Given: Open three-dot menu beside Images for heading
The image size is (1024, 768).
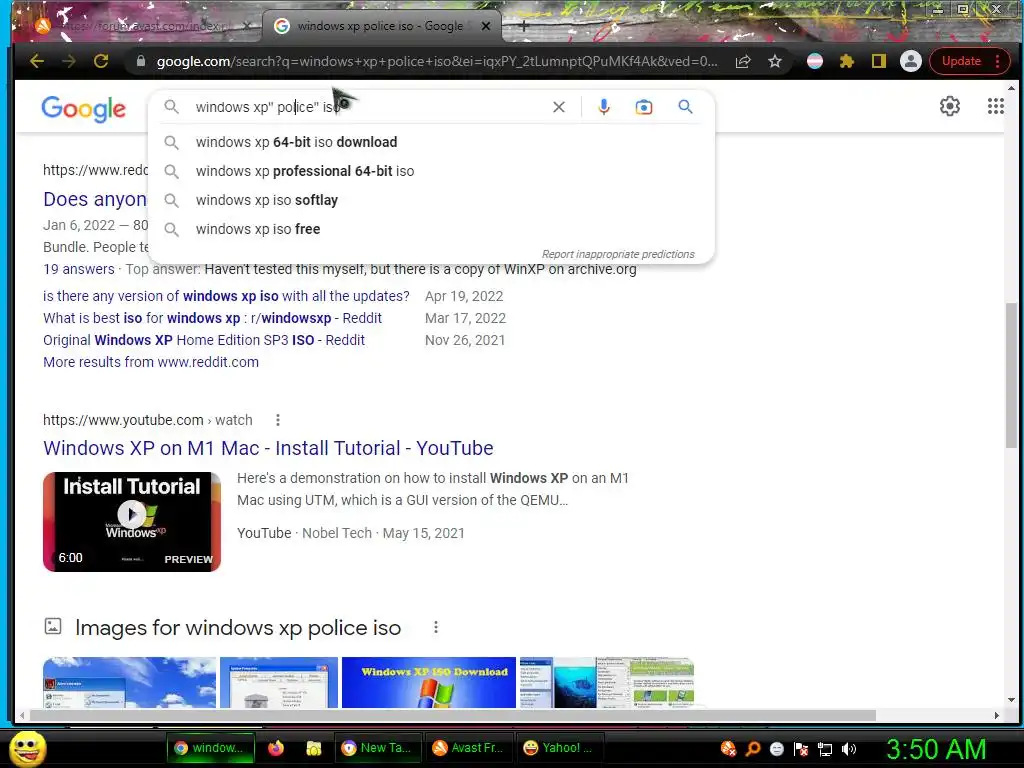Looking at the screenshot, I should coord(436,628).
